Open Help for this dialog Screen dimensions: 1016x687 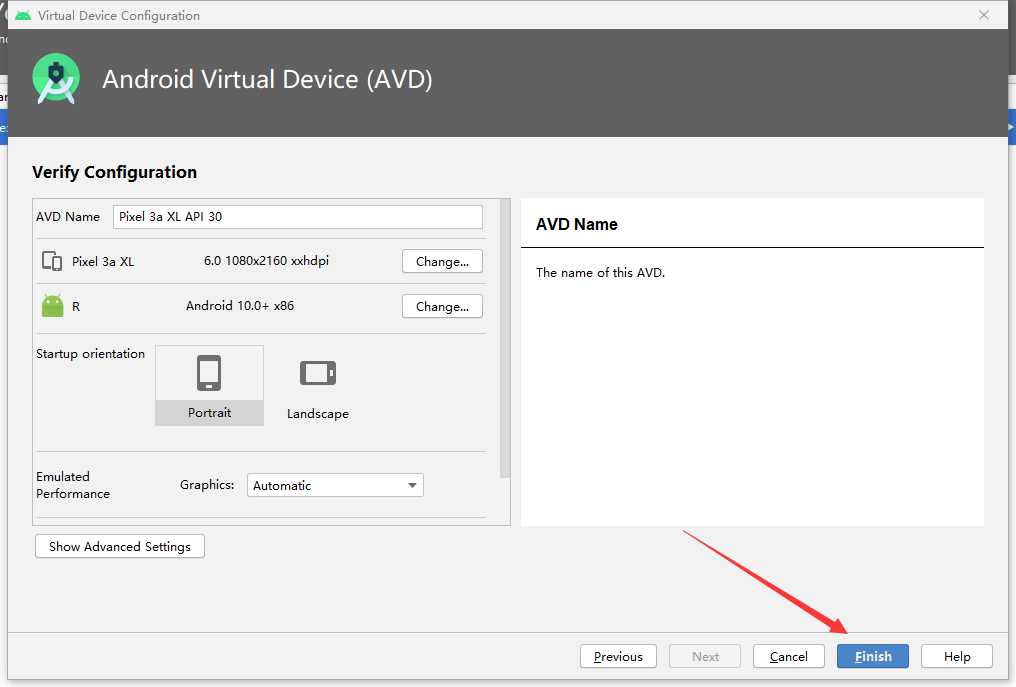pyautogui.click(x=956, y=656)
